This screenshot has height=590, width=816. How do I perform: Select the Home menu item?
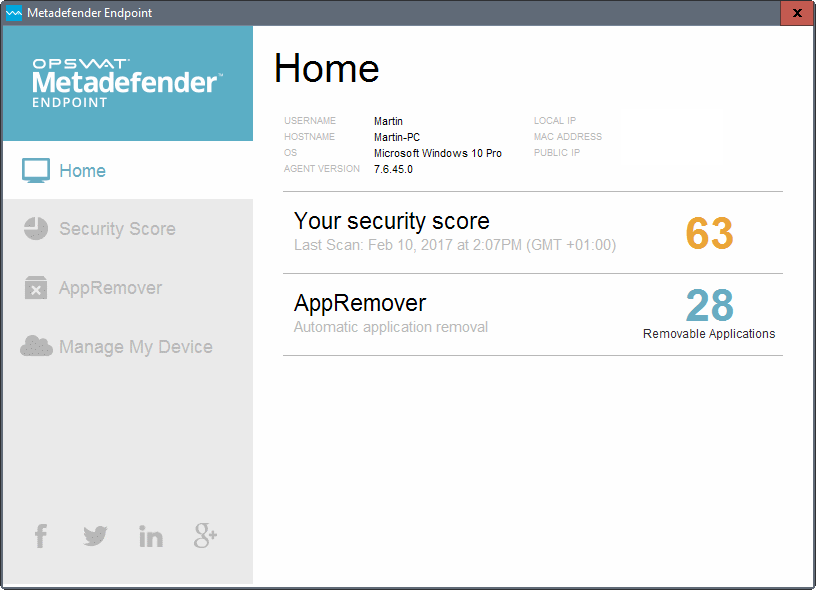128,170
